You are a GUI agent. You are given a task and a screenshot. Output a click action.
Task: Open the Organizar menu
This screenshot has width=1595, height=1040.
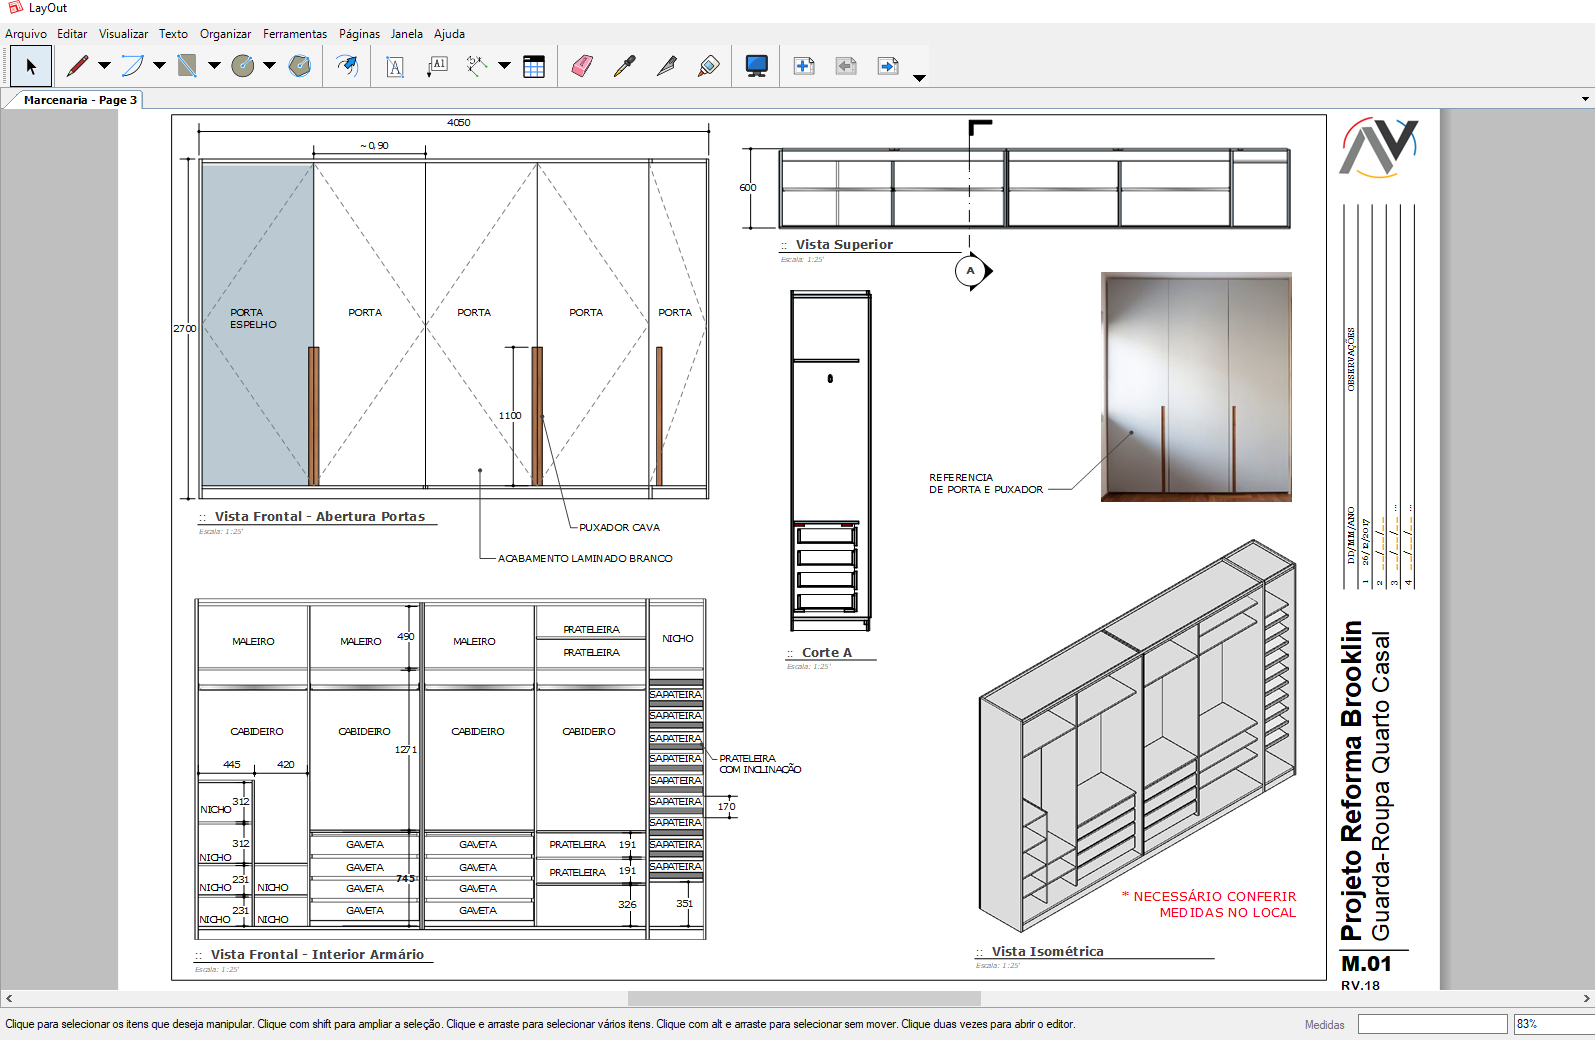click(x=225, y=34)
